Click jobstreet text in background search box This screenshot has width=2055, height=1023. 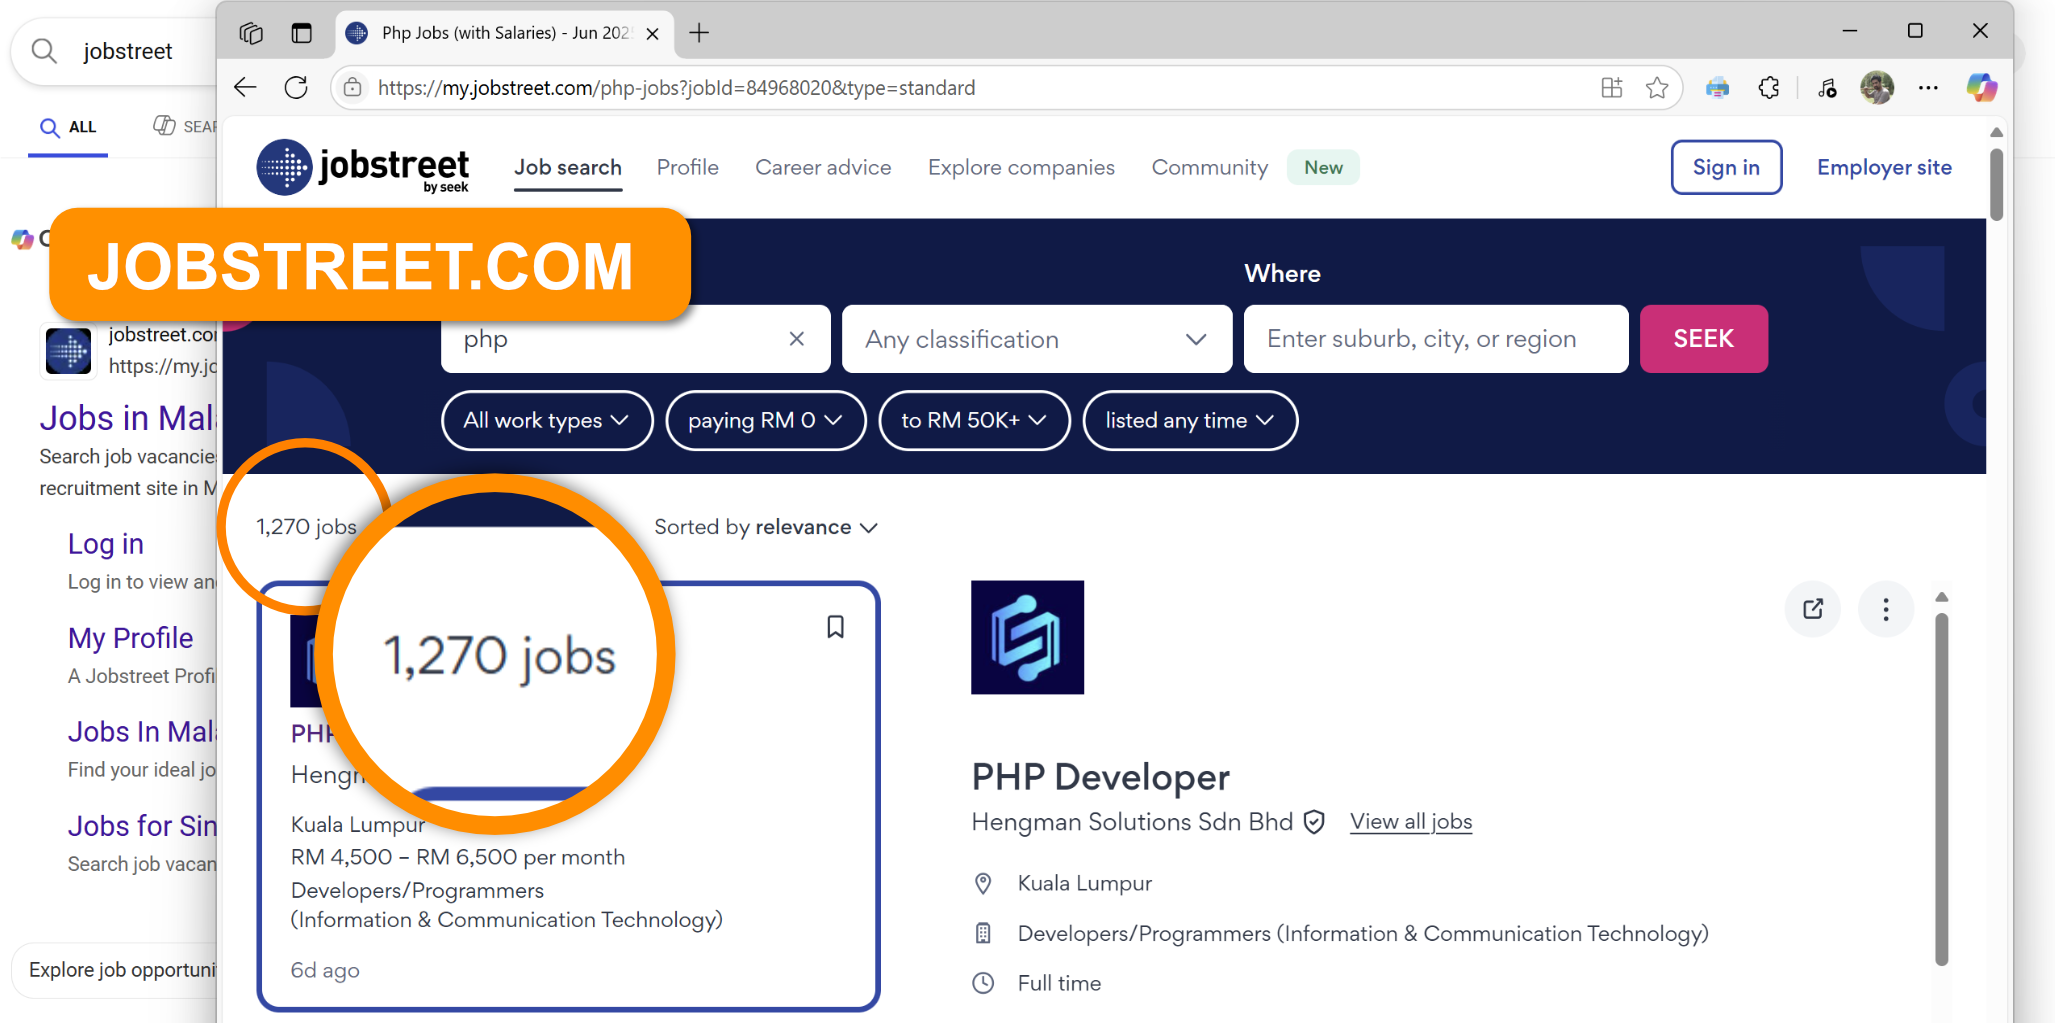(x=127, y=51)
